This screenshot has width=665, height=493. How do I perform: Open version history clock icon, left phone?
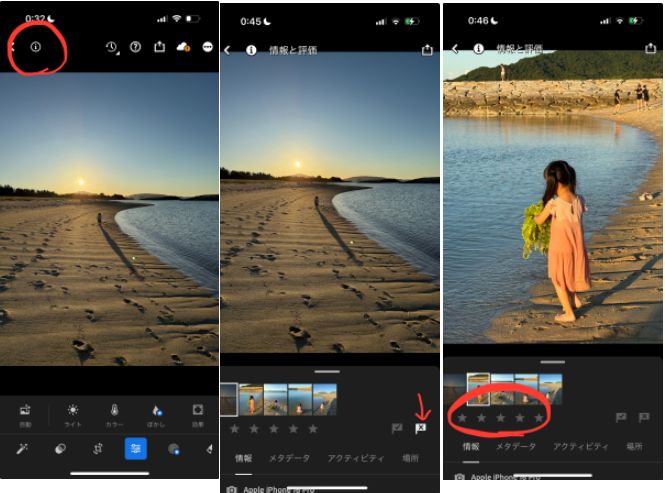point(112,47)
